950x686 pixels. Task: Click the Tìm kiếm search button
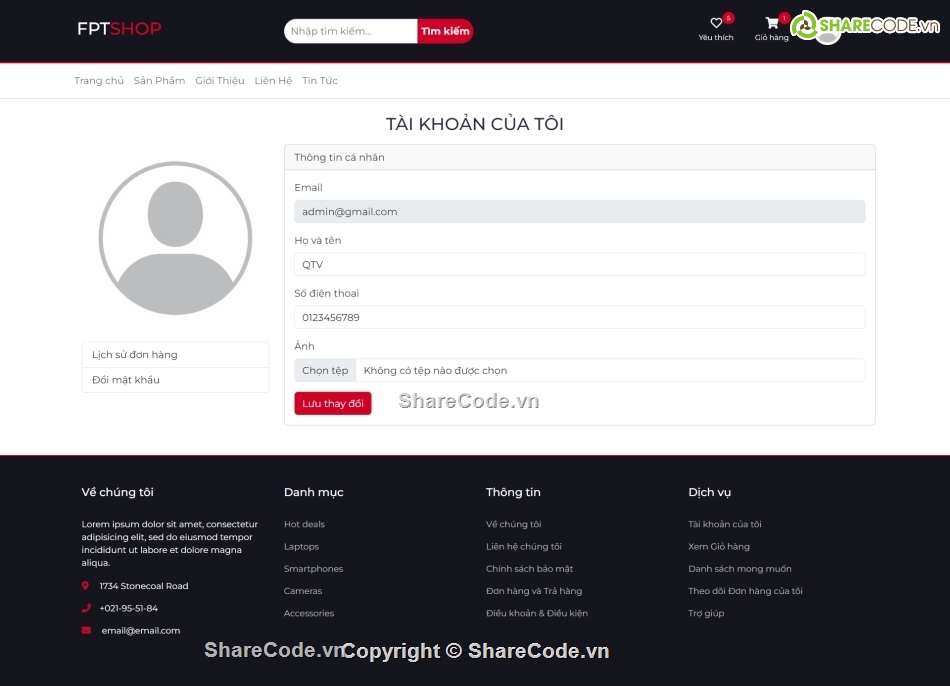click(445, 31)
